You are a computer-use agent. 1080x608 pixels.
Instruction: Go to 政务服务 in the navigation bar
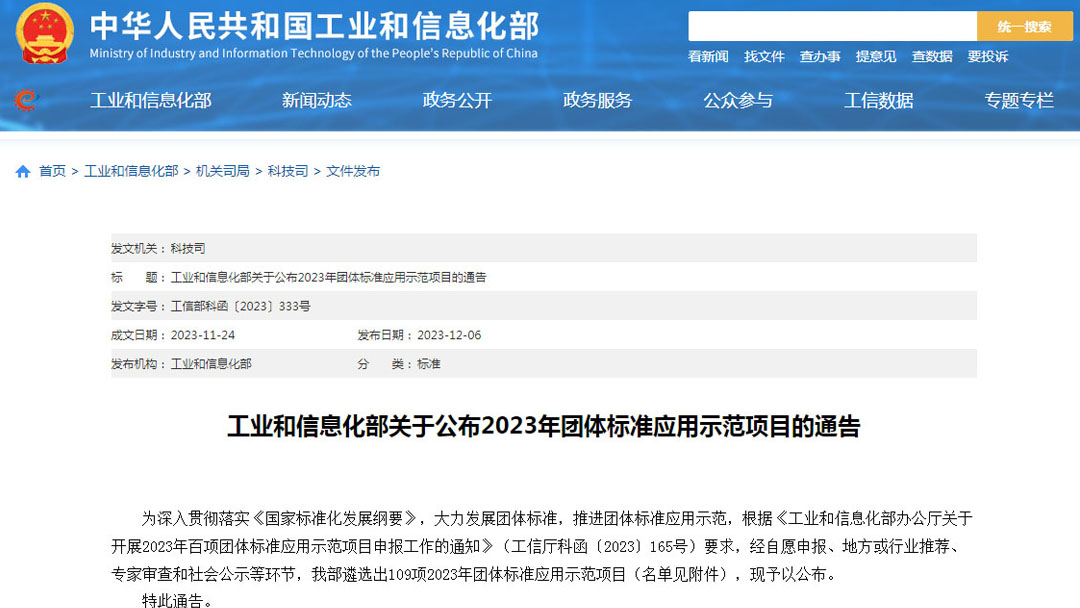tap(597, 100)
